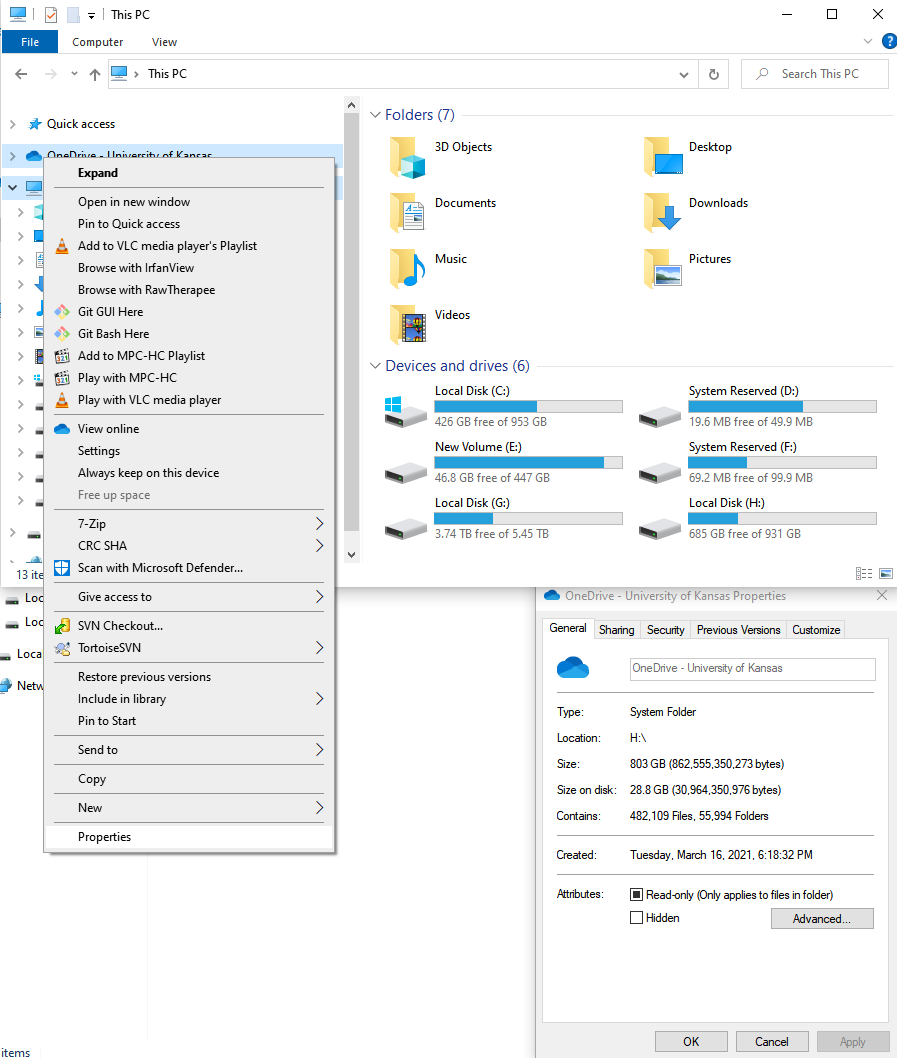
Task: Click the New Volume (E:) usage bar
Action: (528, 462)
